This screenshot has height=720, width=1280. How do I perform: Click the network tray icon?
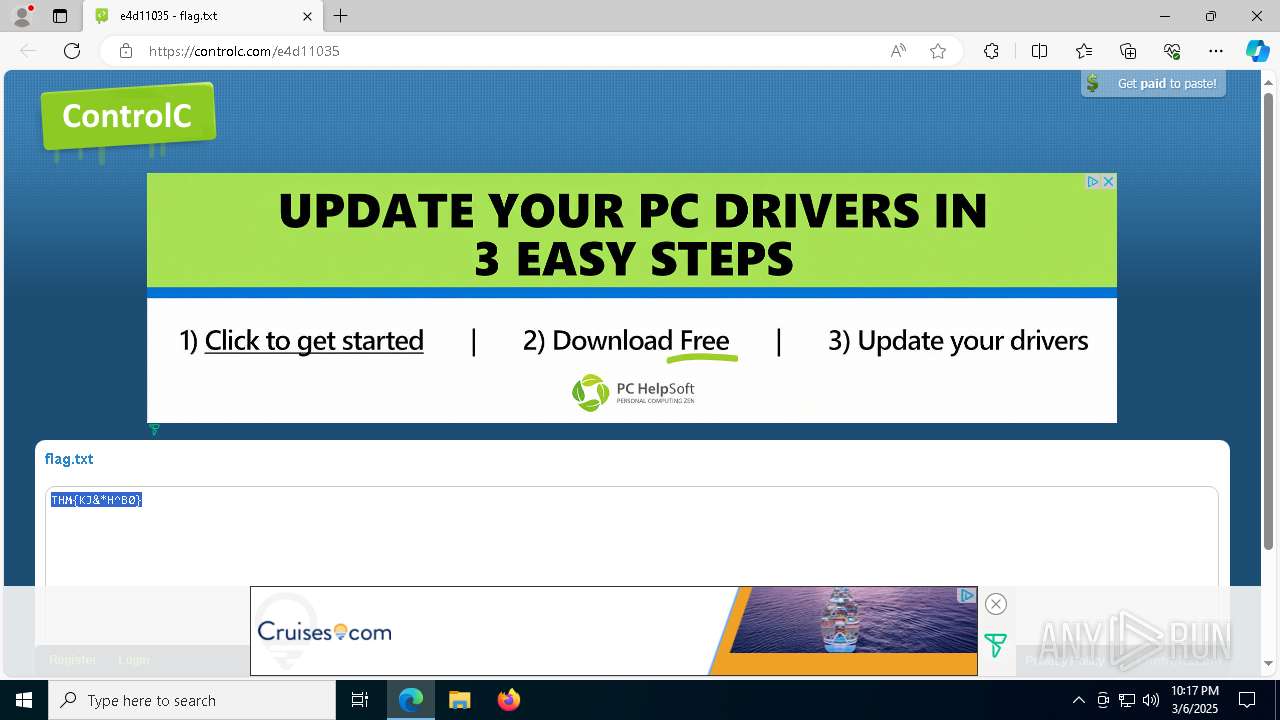[x=1127, y=700]
